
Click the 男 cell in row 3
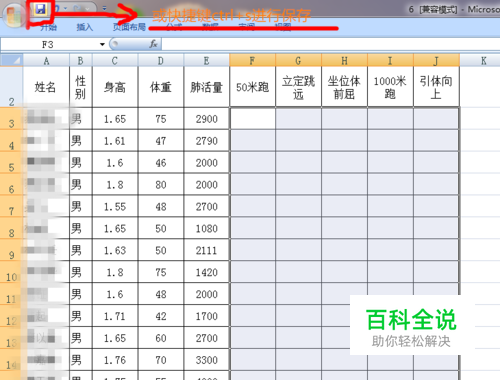(x=81, y=119)
